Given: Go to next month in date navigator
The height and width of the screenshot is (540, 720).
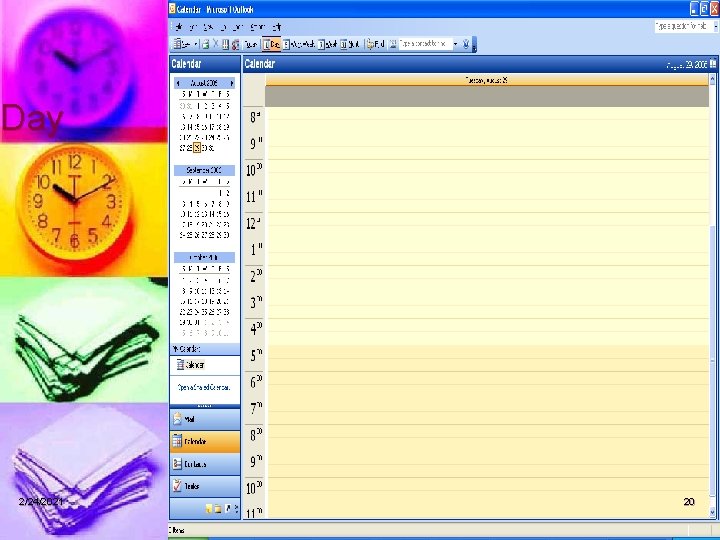Looking at the screenshot, I should click(x=231, y=83).
